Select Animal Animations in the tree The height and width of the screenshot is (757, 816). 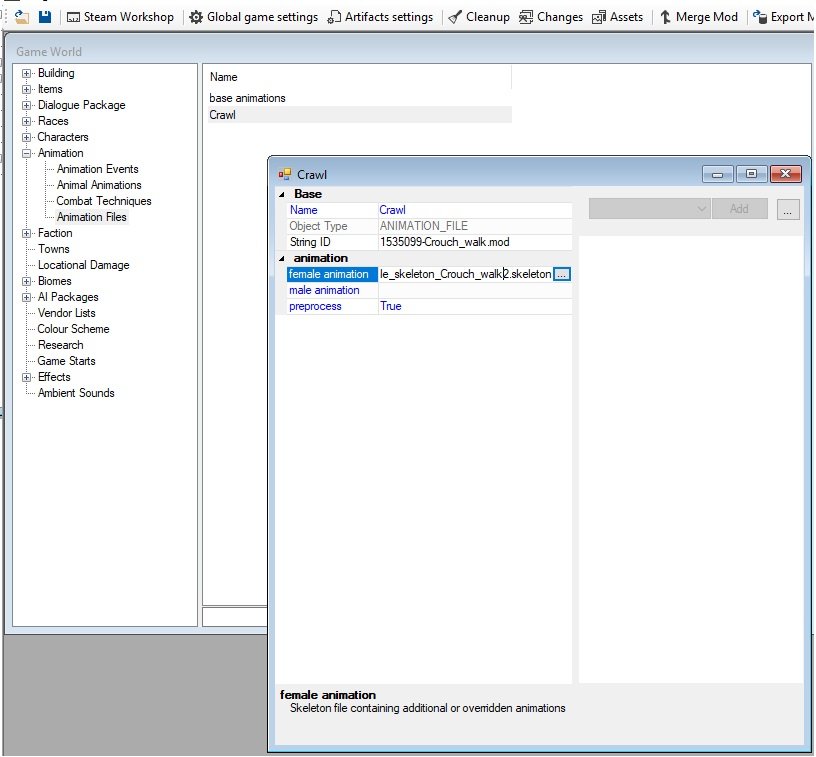tap(99, 185)
